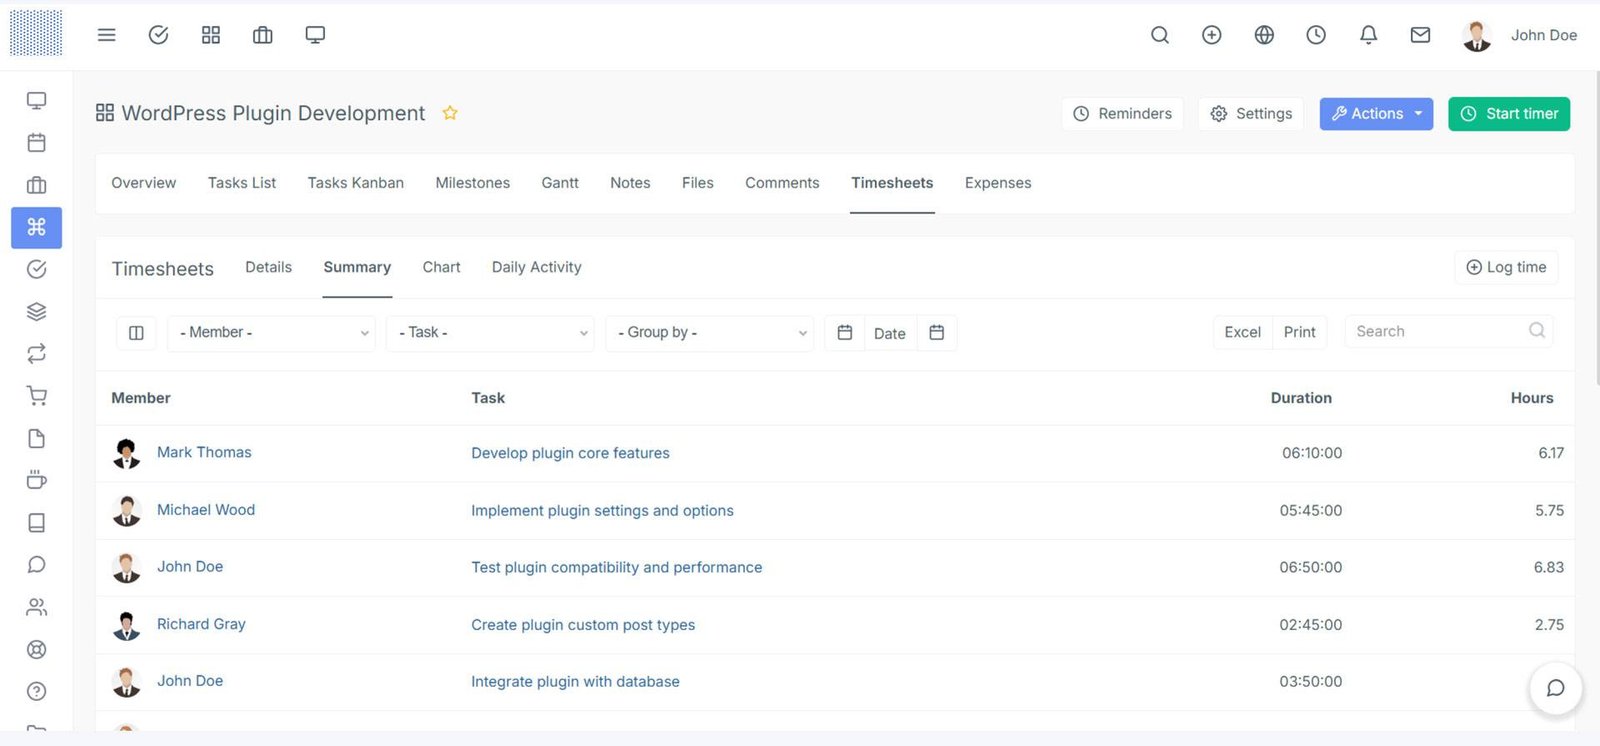Open project Settings
The width and height of the screenshot is (1600, 746).
tap(1251, 114)
